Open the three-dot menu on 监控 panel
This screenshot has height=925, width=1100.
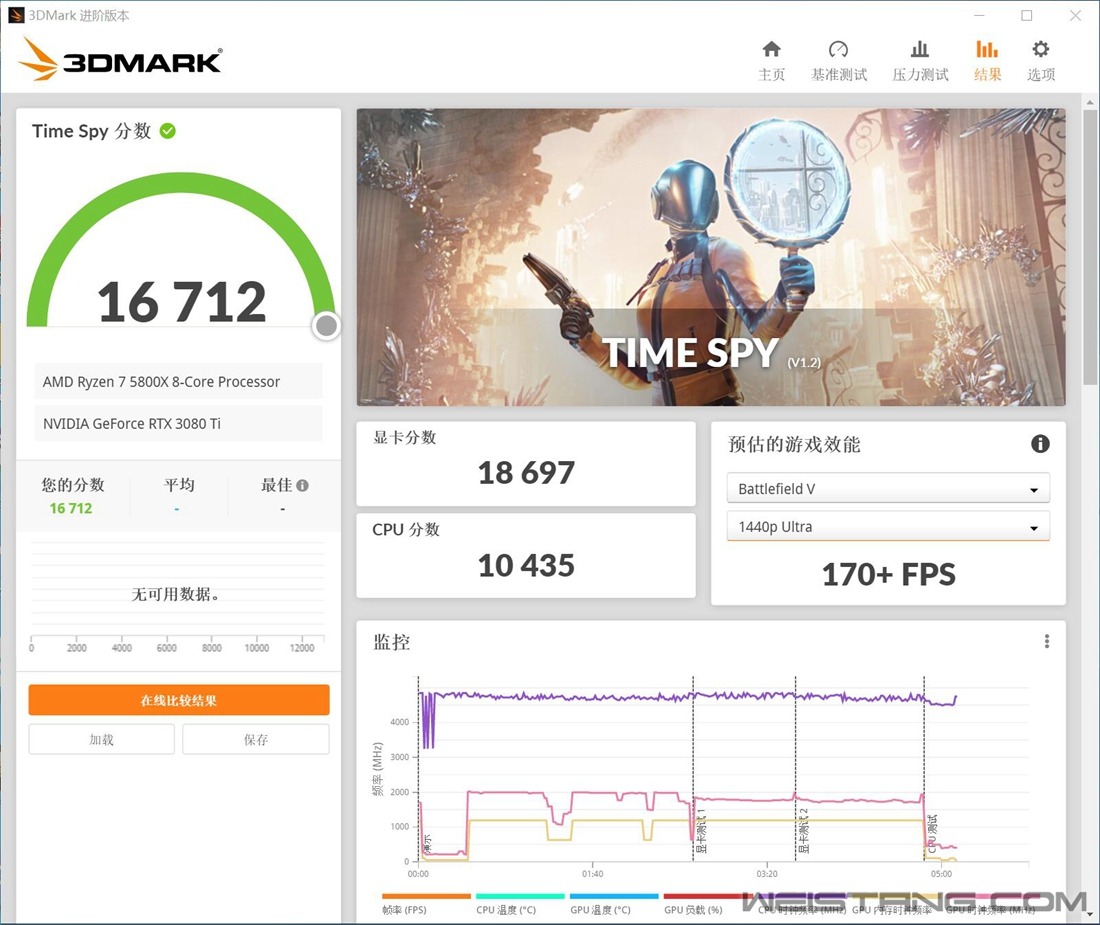click(1047, 641)
